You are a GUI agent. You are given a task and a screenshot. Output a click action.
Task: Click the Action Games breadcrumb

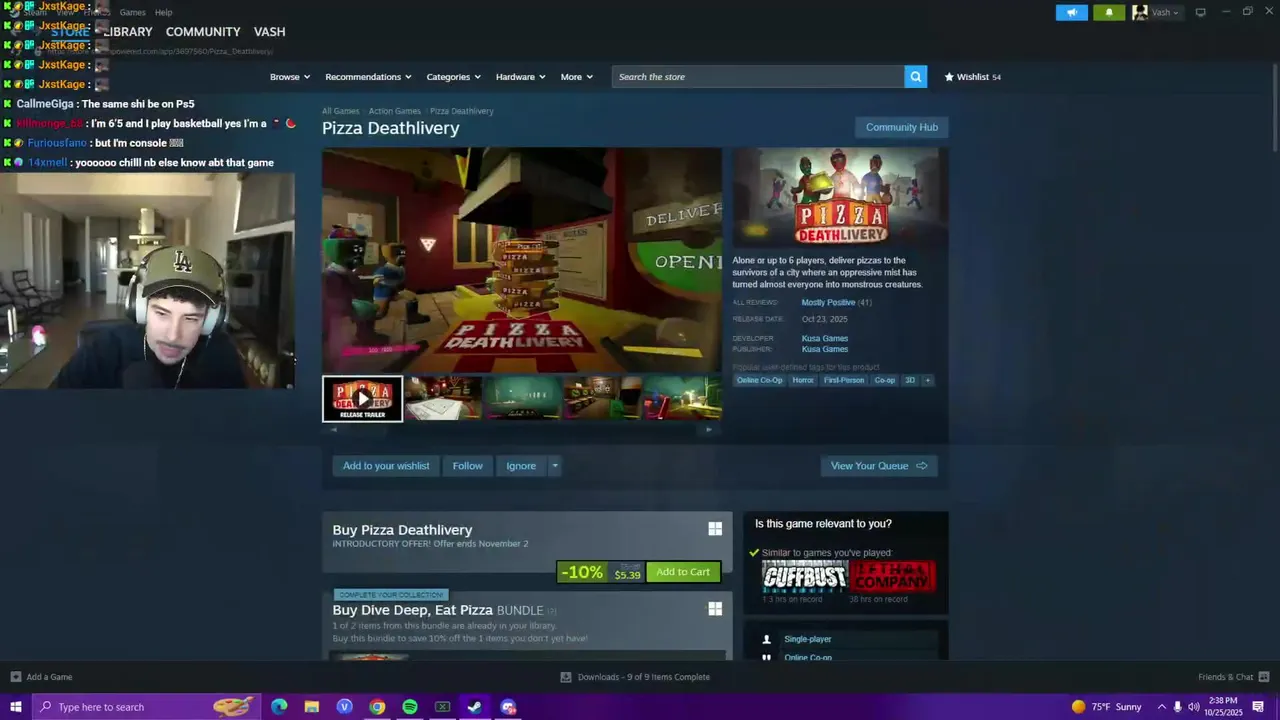pyautogui.click(x=394, y=111)
